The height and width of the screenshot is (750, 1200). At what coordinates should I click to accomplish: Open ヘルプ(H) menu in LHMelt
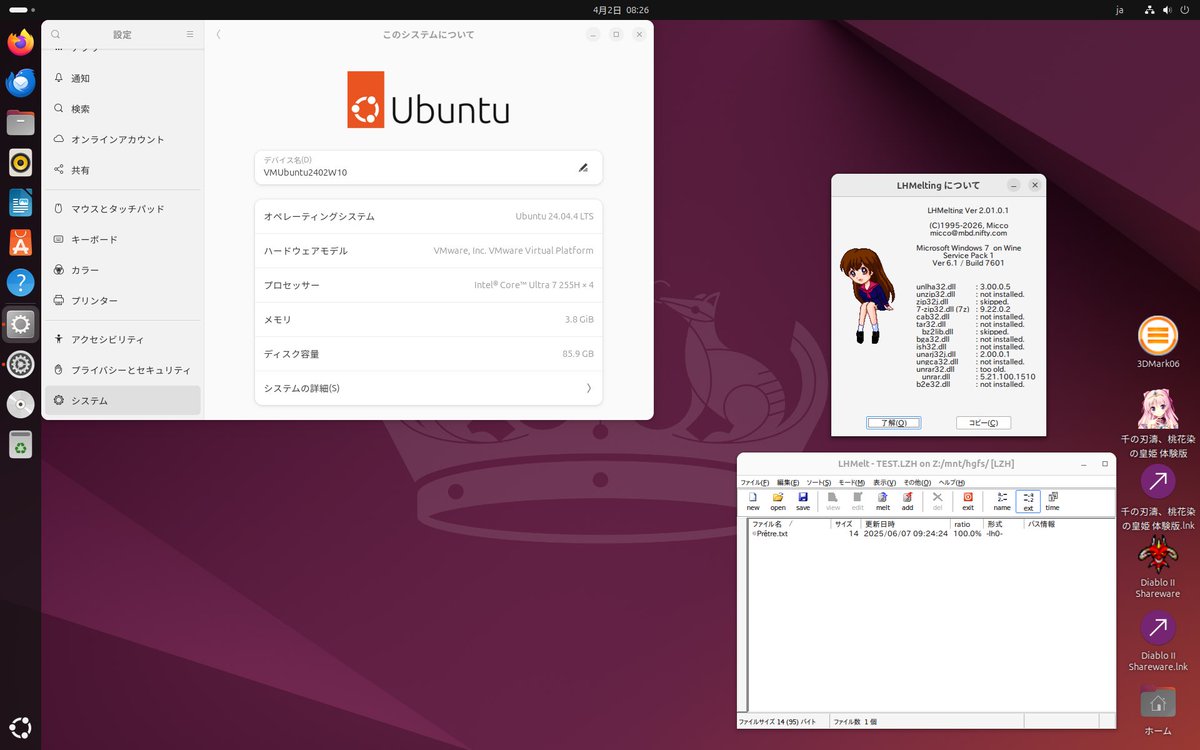tap(951, 482)
